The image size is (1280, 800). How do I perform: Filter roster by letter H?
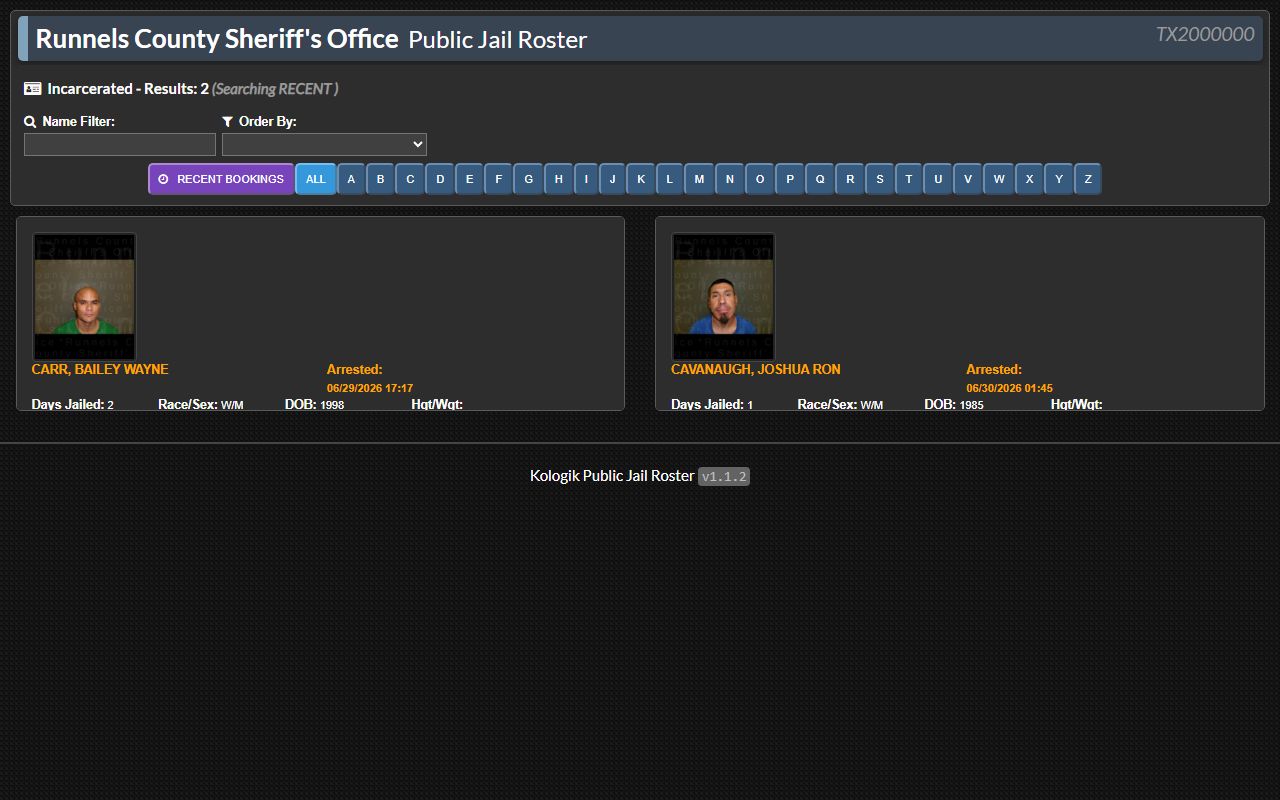tap(559, 179)
